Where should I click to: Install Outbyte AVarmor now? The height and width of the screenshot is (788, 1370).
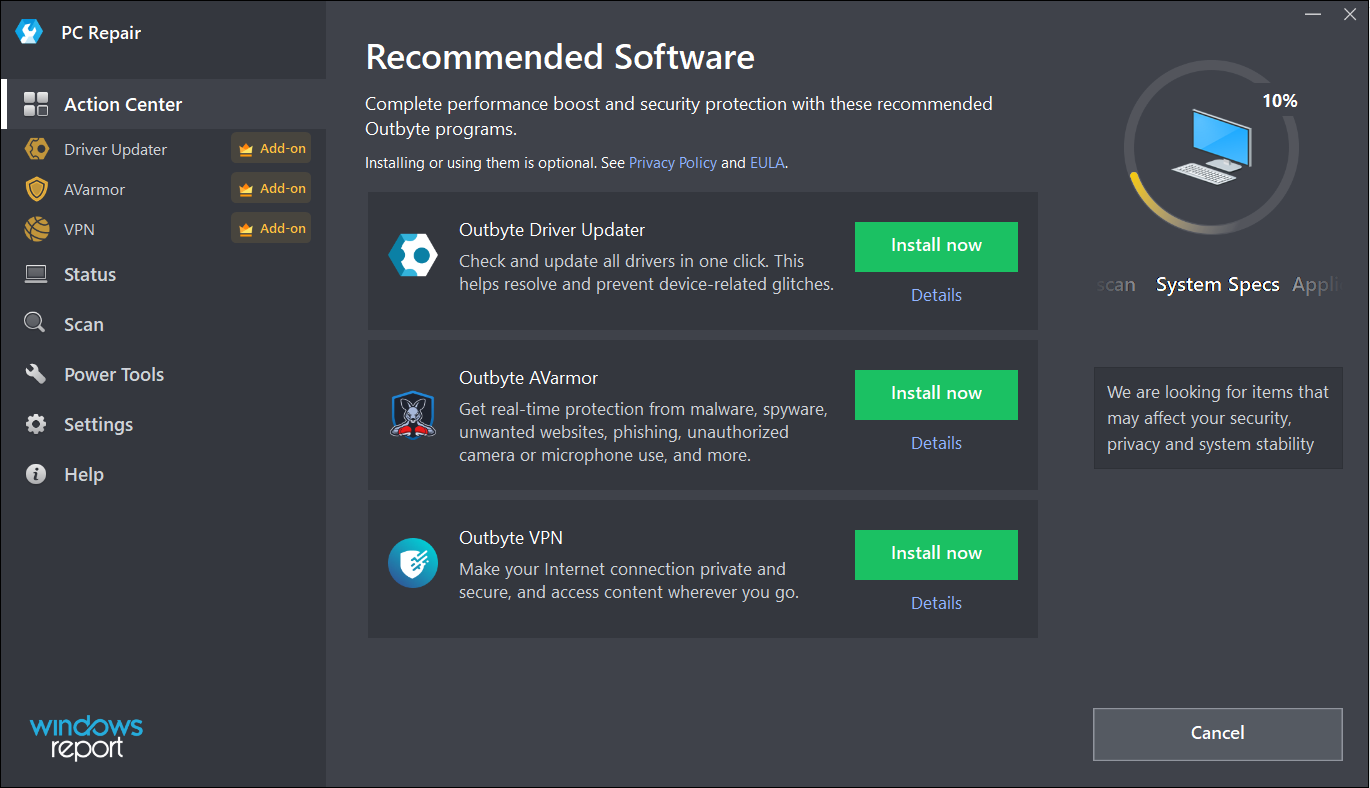[936, 394]
